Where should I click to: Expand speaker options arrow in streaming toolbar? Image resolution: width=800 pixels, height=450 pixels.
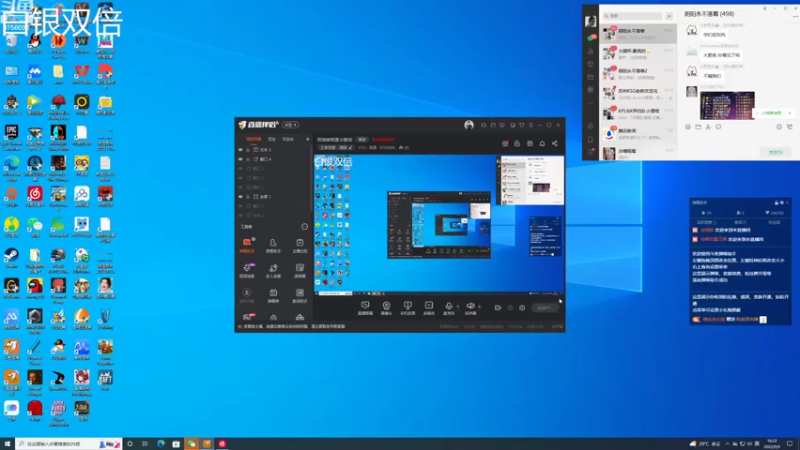[479, 307]
